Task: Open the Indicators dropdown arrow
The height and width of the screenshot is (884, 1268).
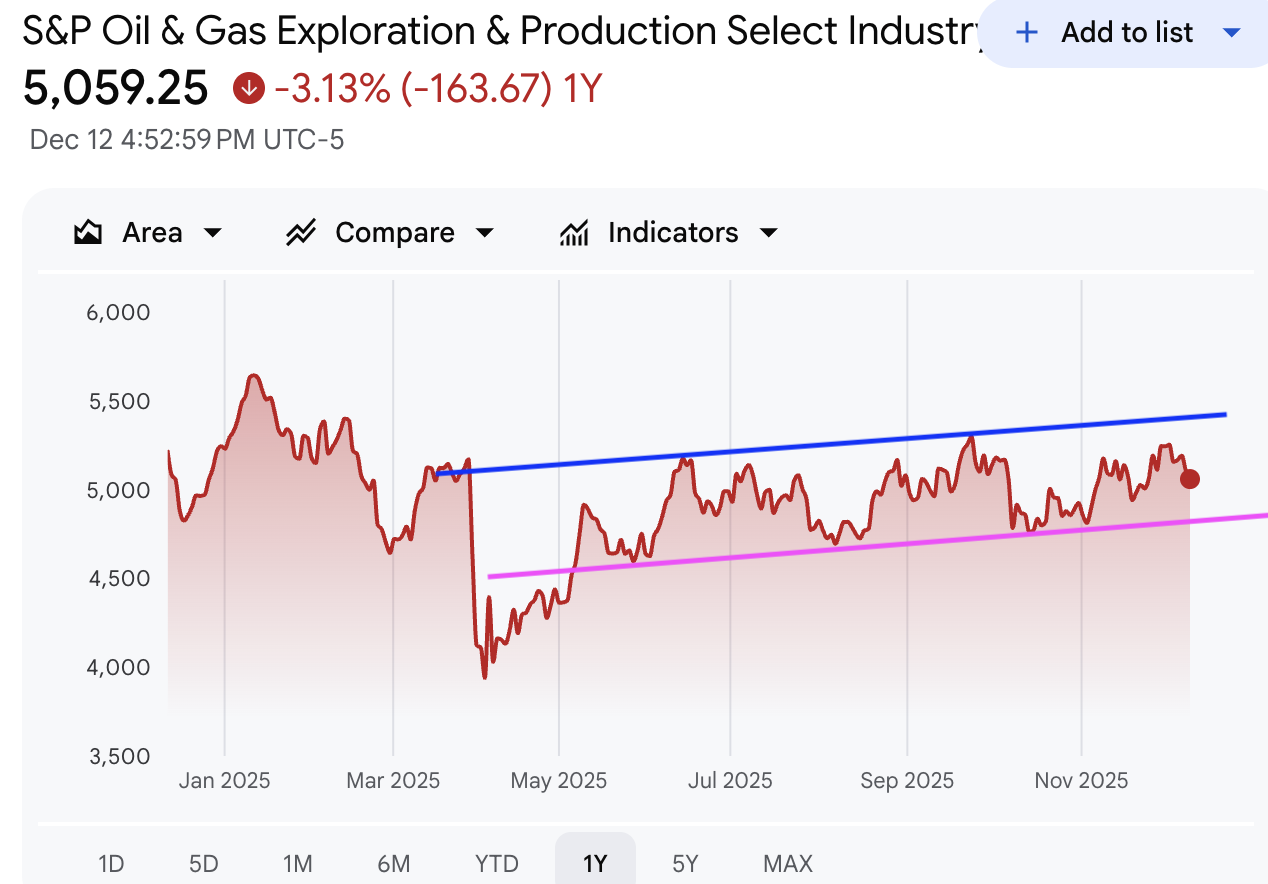Action: (767, 231)
